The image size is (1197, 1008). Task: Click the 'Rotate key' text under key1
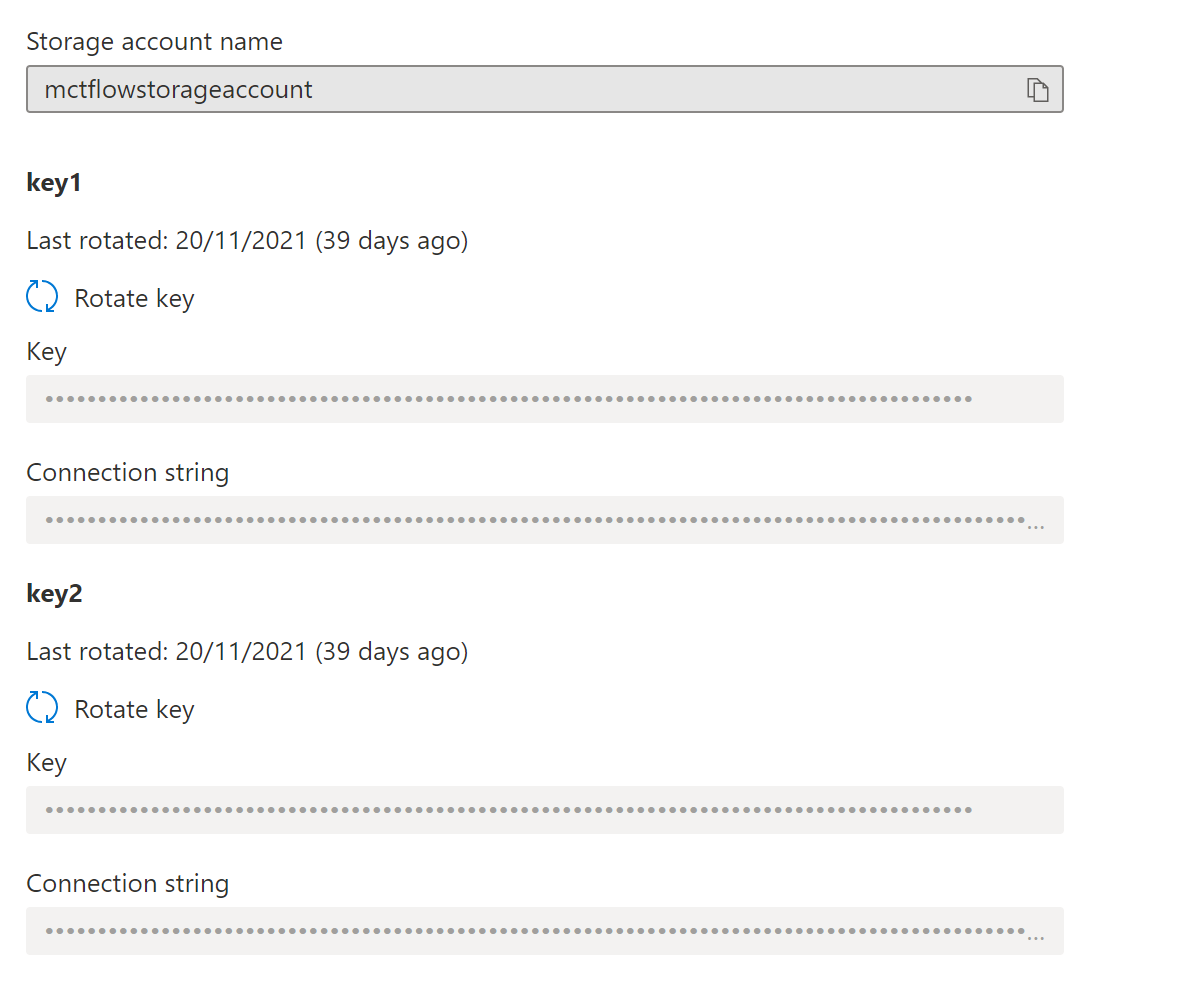(x=134, y=298)
